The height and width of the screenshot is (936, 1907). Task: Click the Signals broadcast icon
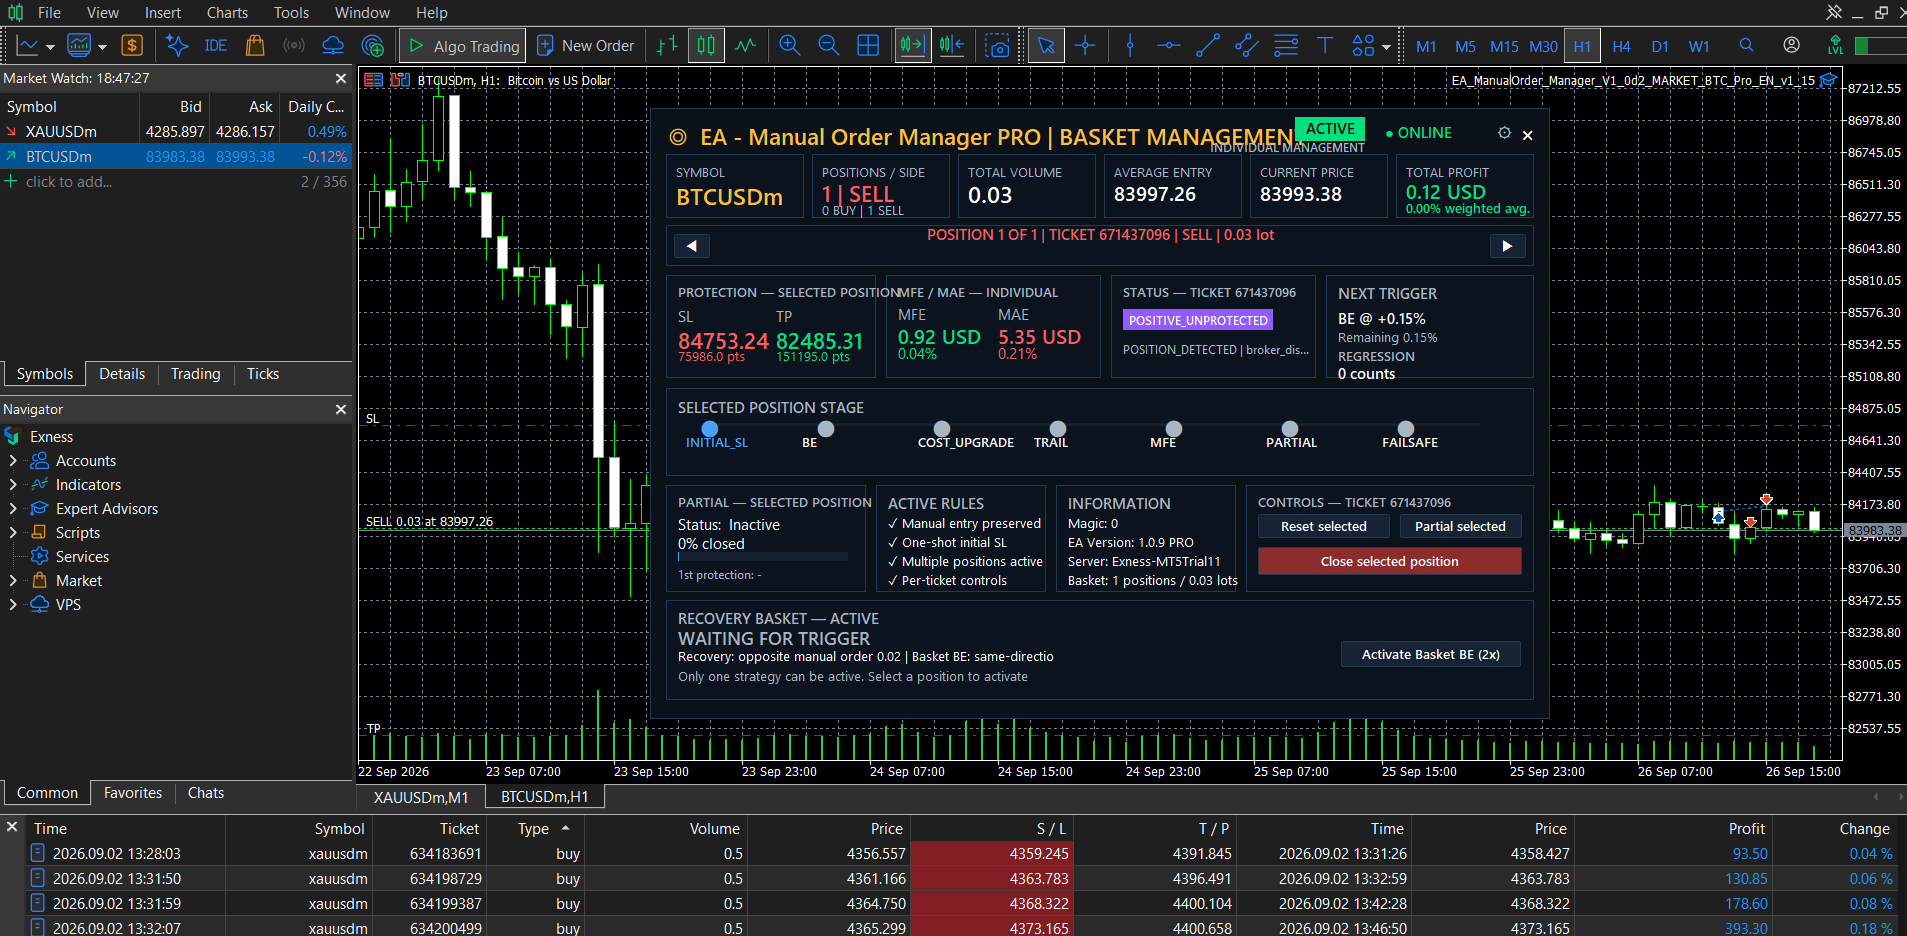[x=294, y=46]
